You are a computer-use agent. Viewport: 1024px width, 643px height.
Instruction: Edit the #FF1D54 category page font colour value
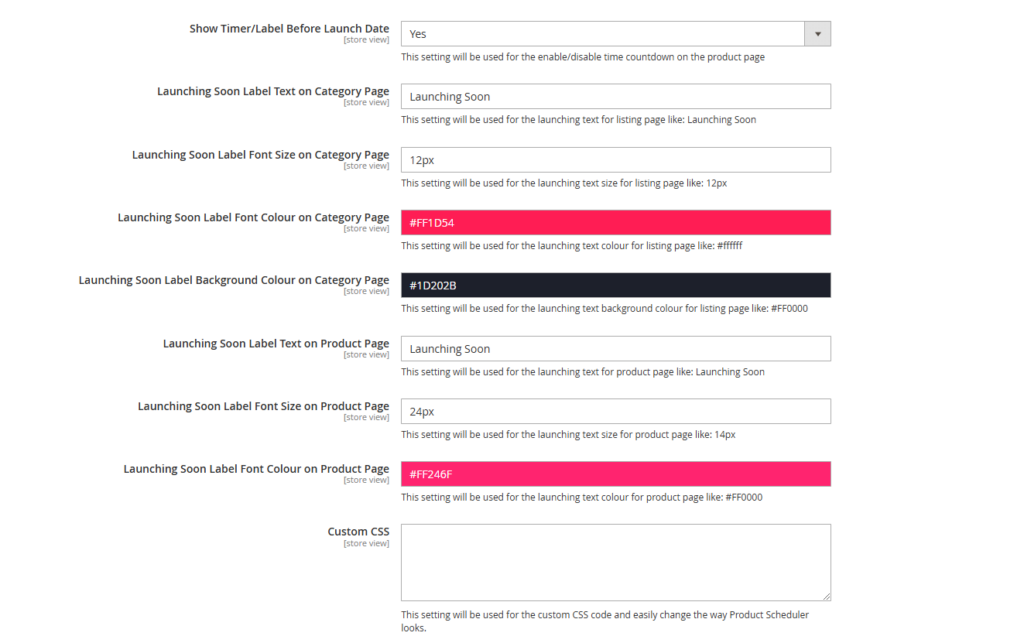click(x=615, y=222)
